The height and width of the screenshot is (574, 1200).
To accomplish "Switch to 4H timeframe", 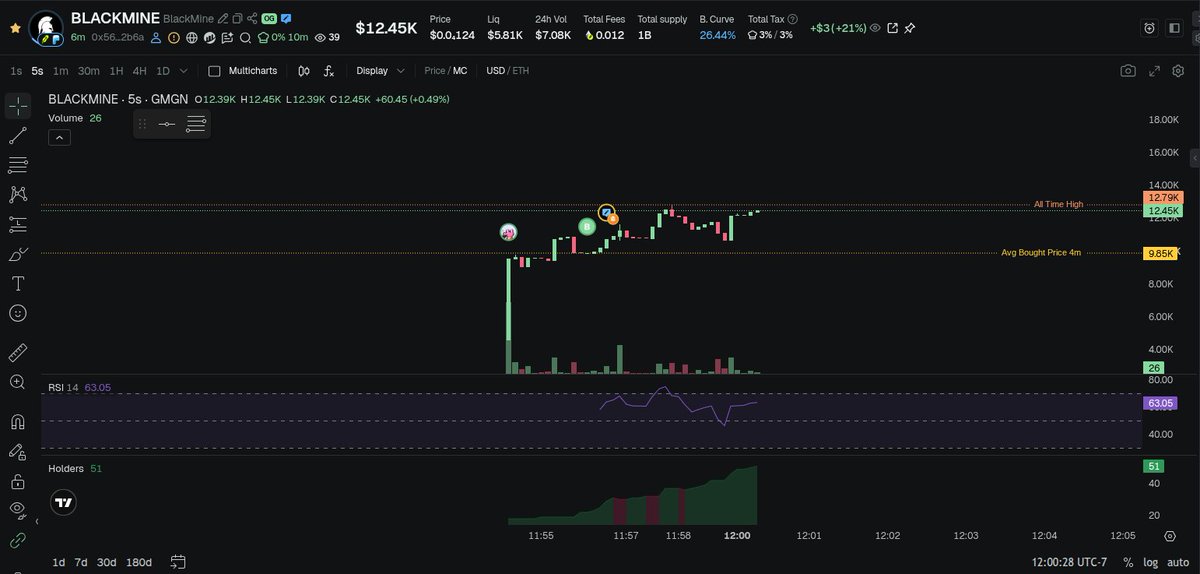I will 139,71.
